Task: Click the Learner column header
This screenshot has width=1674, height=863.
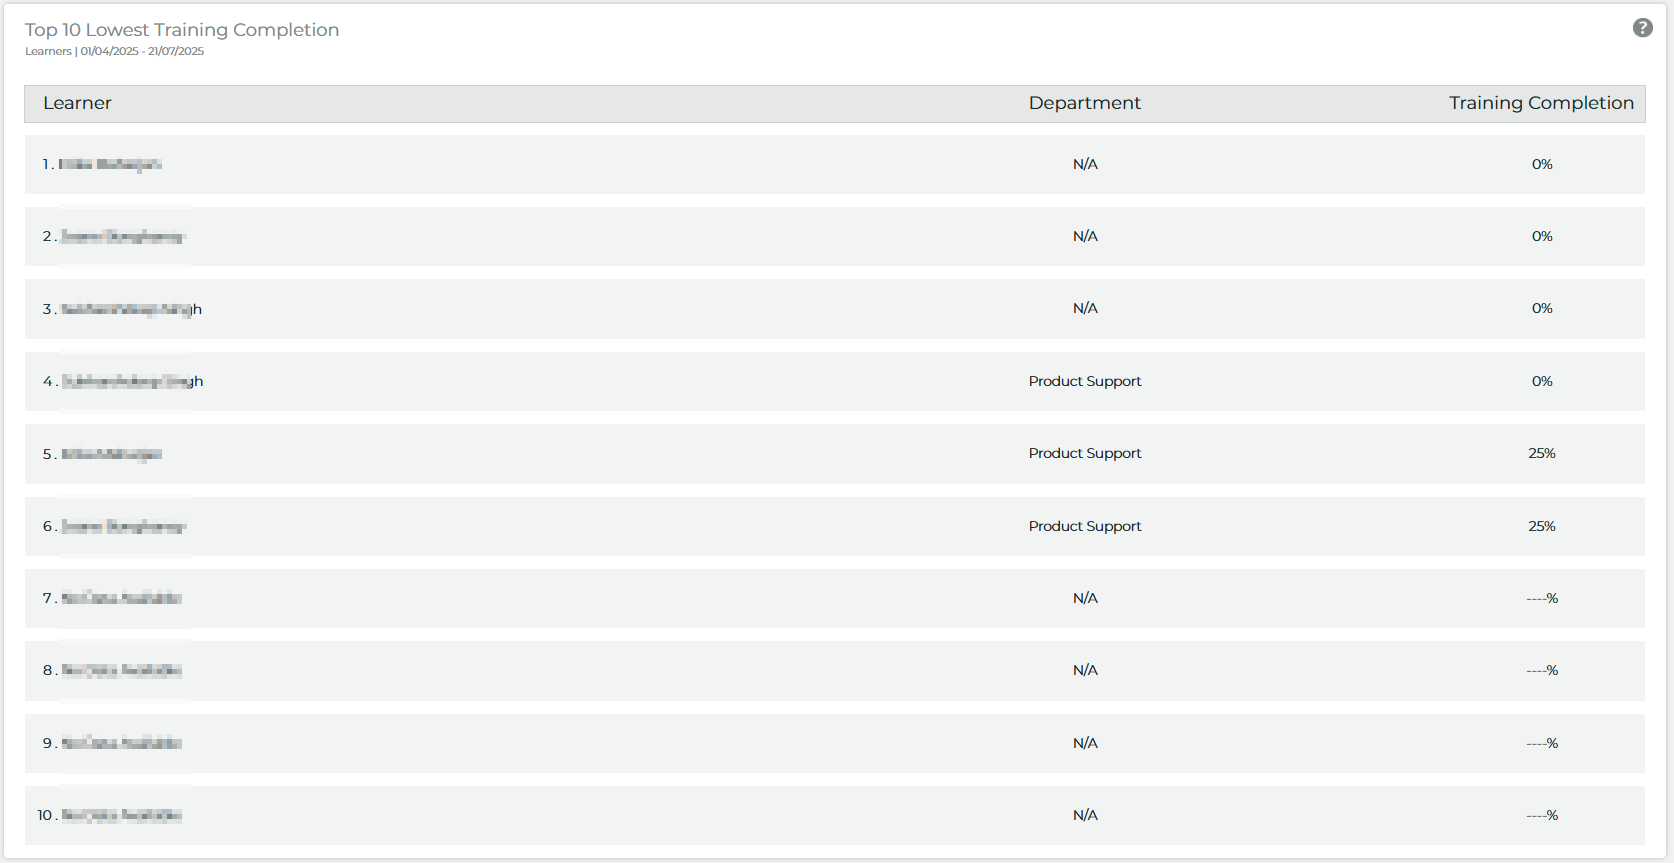Action: (x=77, y=103)
